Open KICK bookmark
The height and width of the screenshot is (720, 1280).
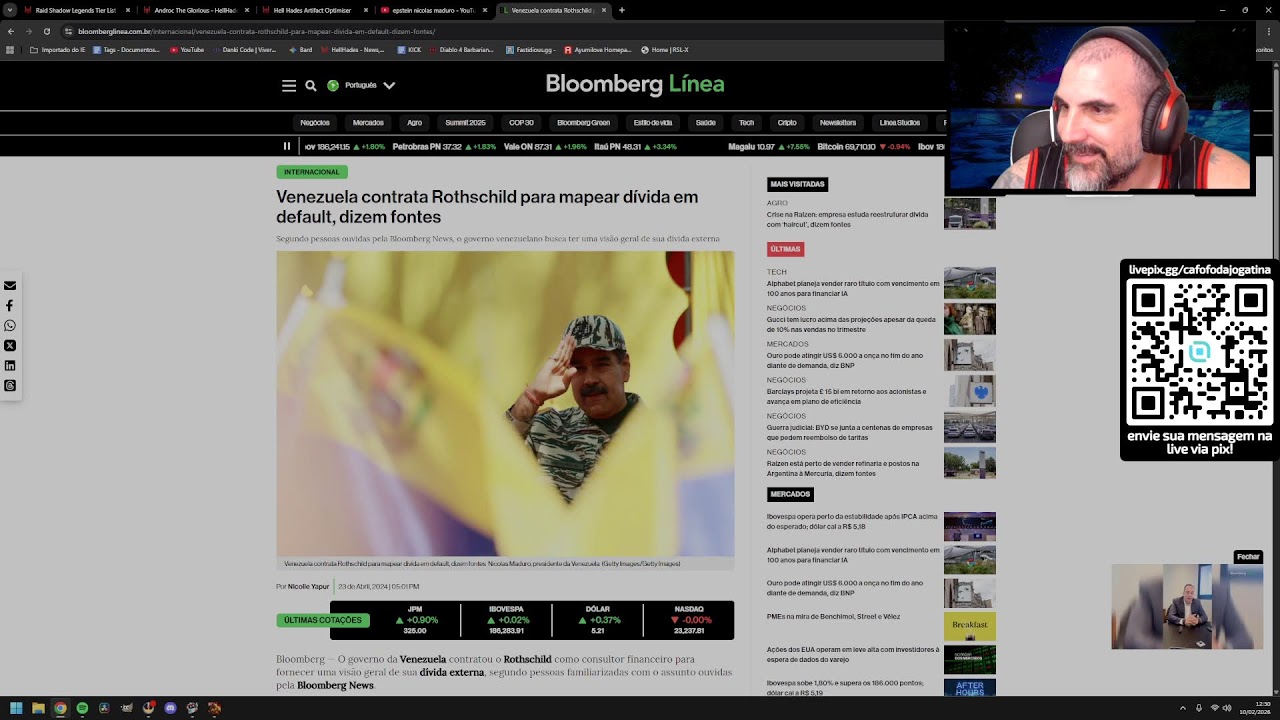coord(411,49)
